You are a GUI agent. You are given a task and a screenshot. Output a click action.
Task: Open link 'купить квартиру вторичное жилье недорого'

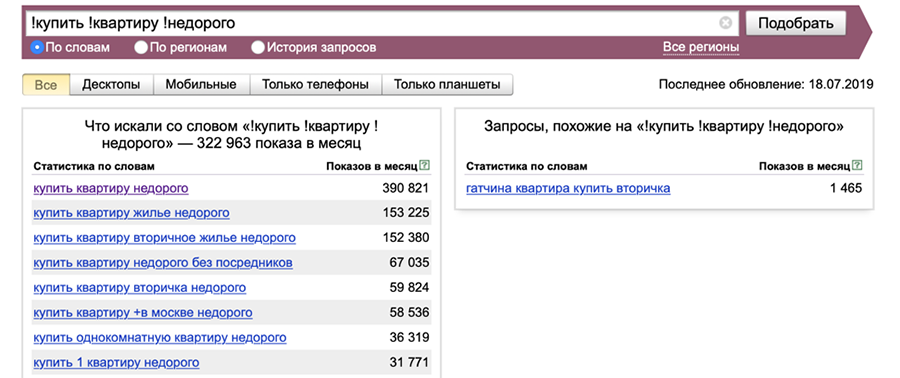[x=165, y=237]
